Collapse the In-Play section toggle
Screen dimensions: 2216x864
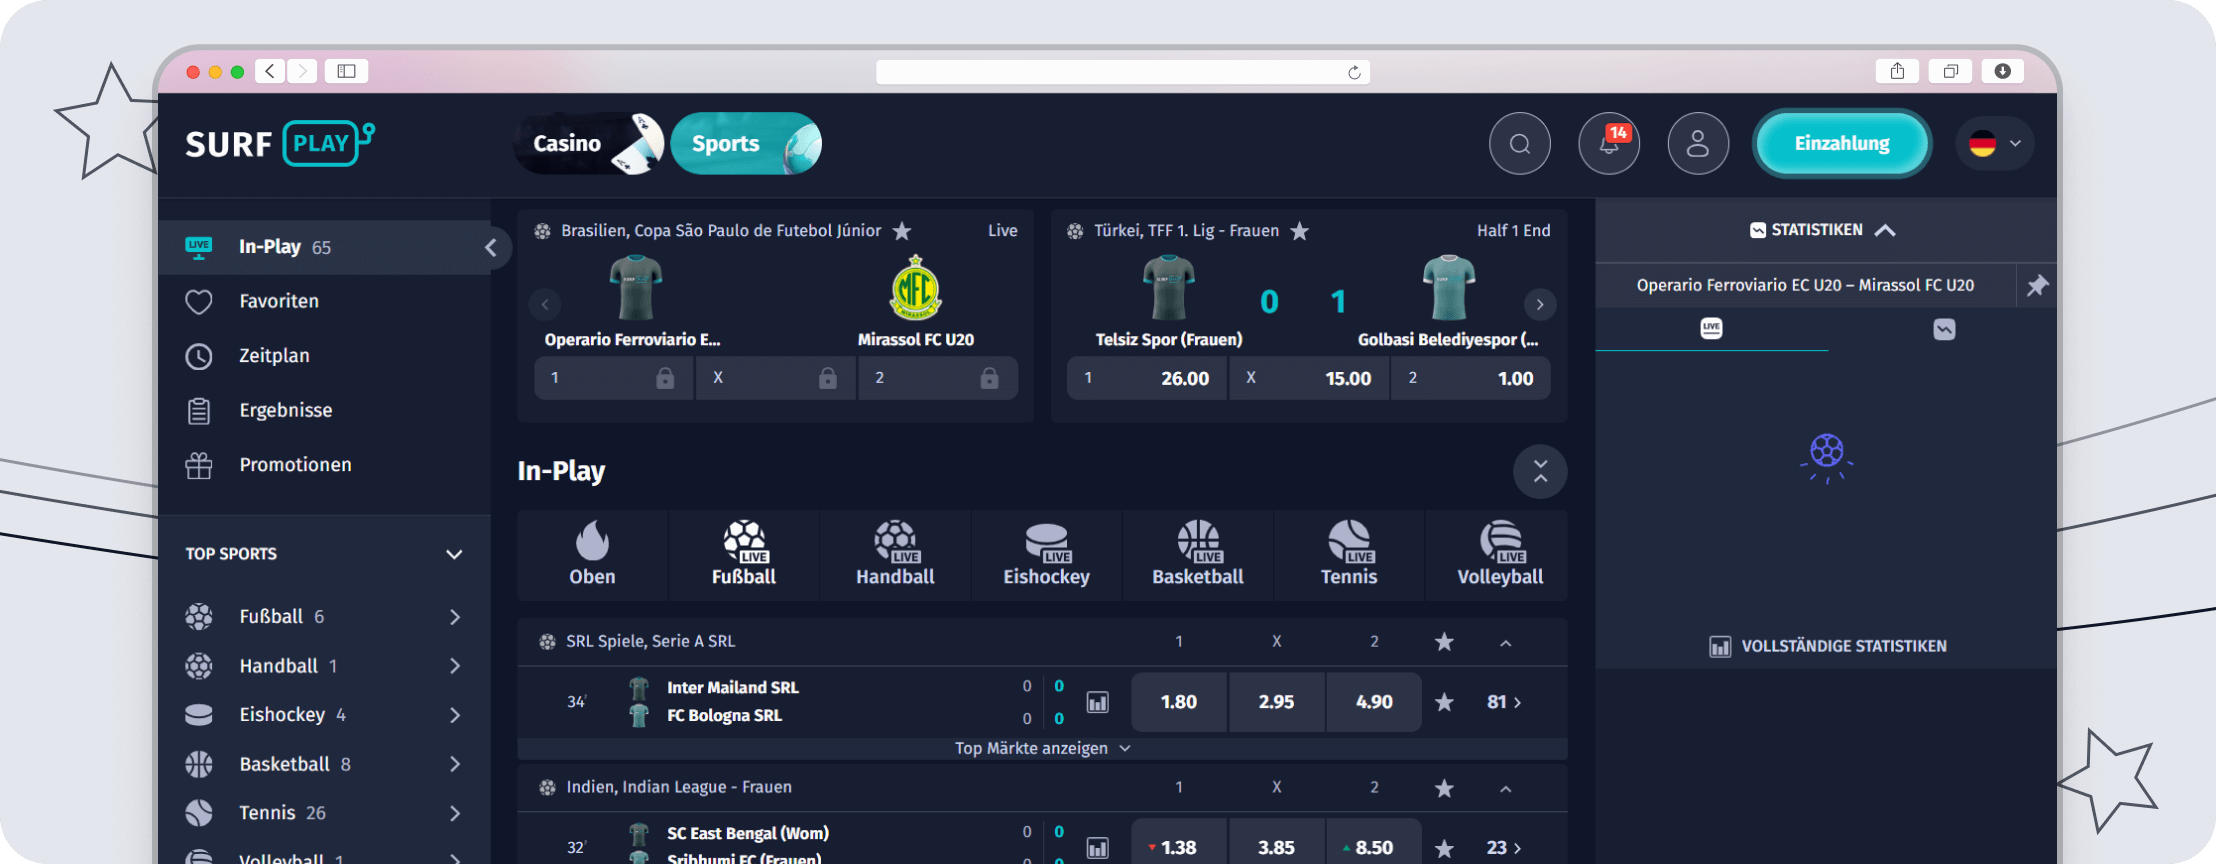[x=1540, y=471]
